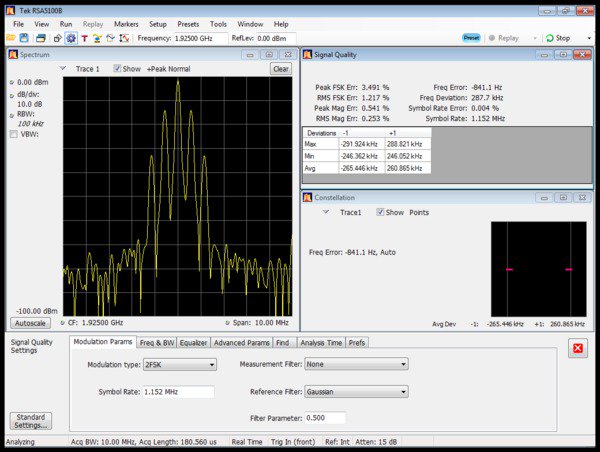Open the Modulation type 2FSK dropdown
The image size is (600, 452).
180,365
